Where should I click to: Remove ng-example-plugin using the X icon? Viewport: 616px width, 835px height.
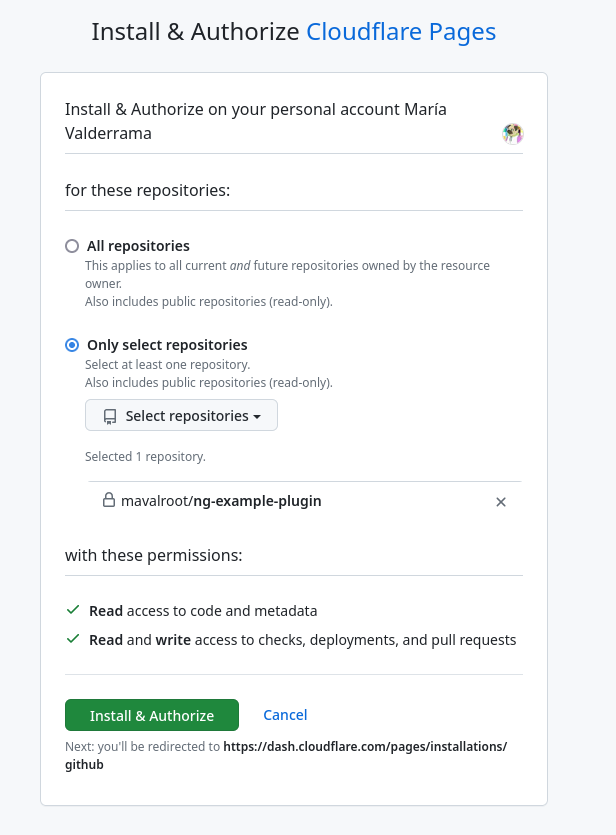point(501,502)
